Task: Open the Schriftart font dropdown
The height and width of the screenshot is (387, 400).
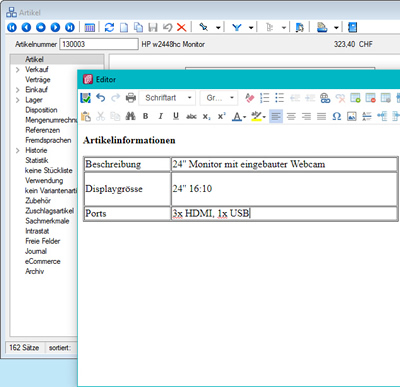Action: click(167, 98)
